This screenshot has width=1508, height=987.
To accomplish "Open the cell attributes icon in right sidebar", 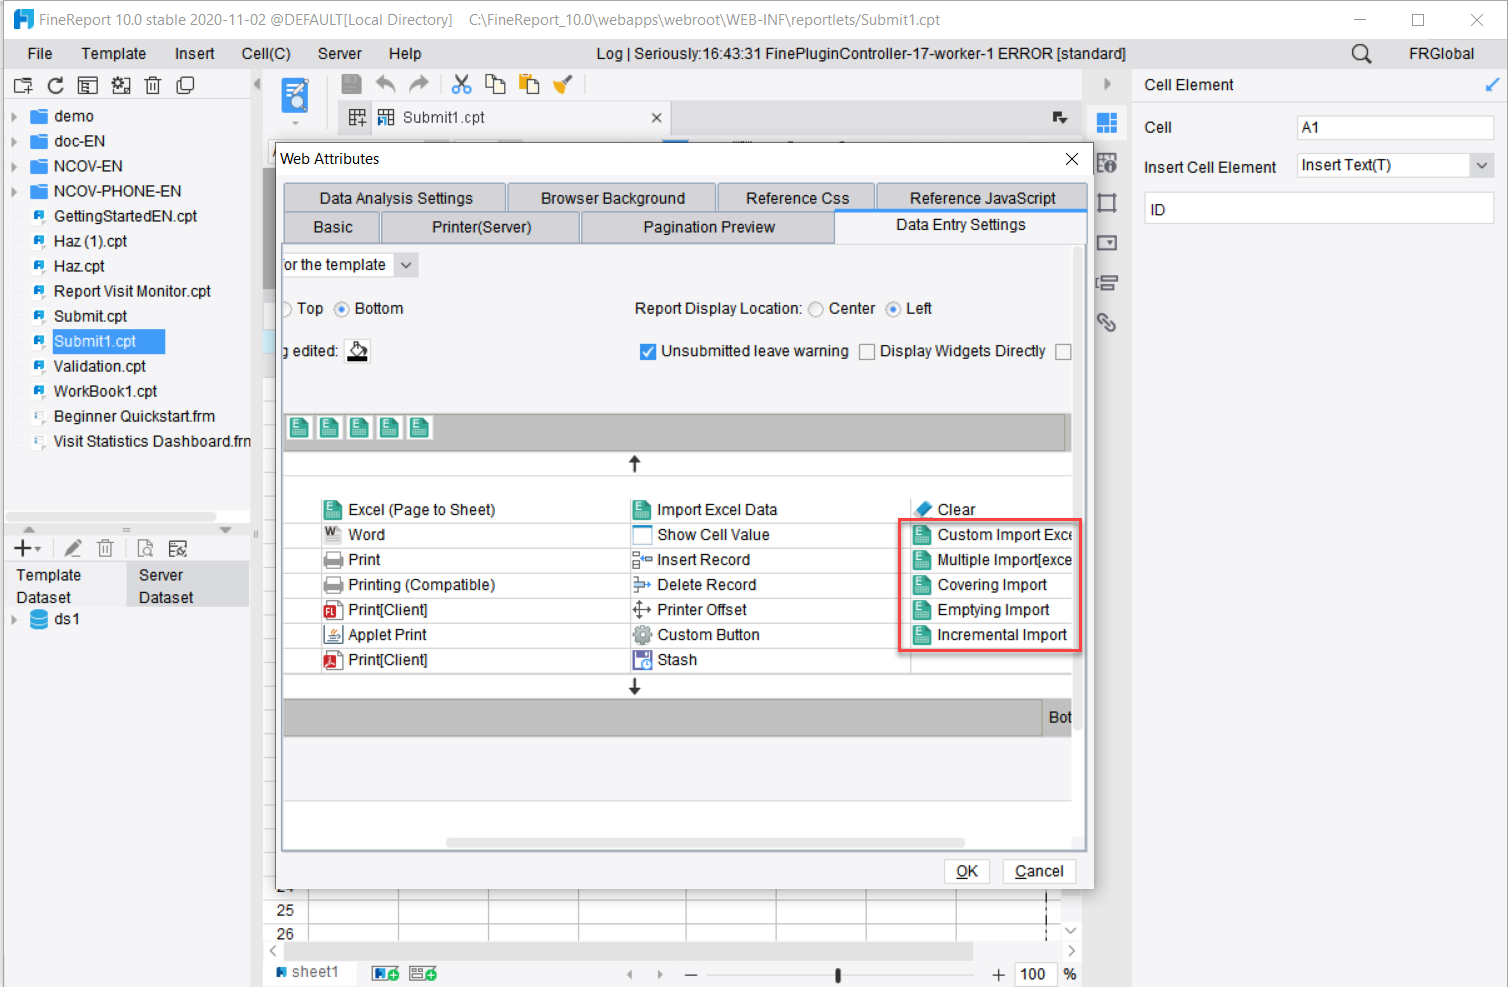I will [1107, 163].
